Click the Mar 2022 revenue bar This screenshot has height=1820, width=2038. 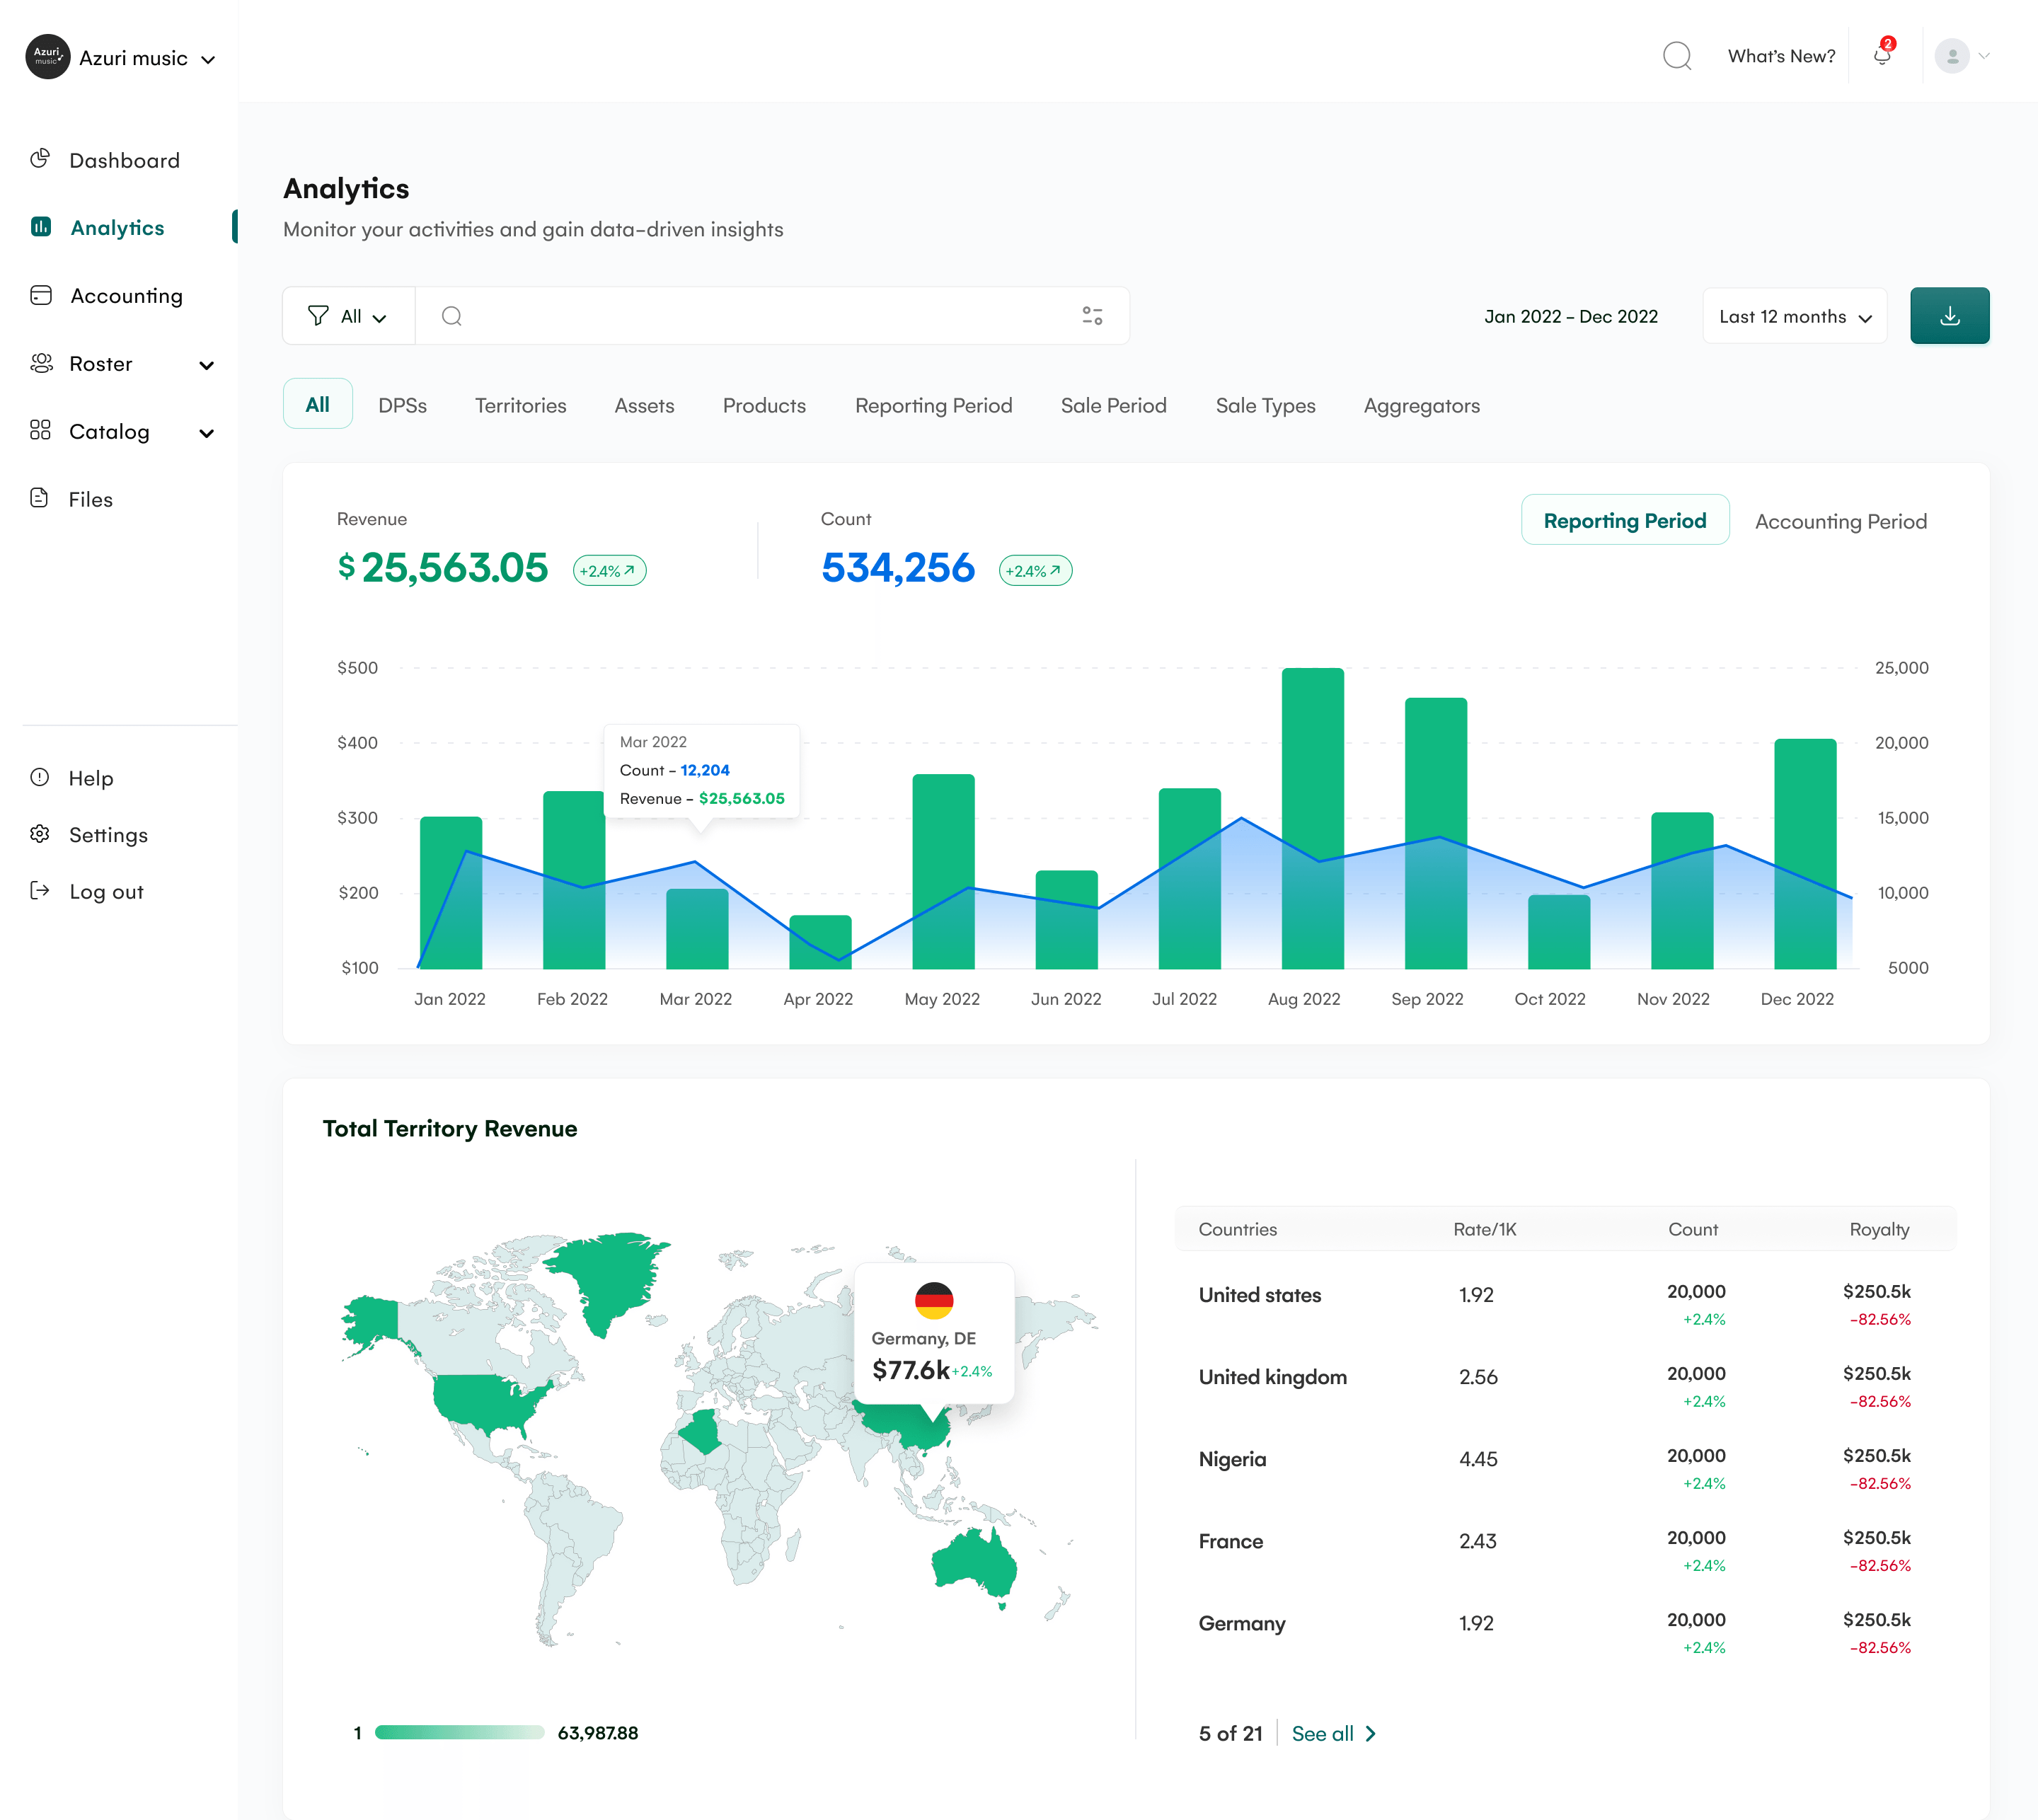pyautogui.click(x=697, y=928)
